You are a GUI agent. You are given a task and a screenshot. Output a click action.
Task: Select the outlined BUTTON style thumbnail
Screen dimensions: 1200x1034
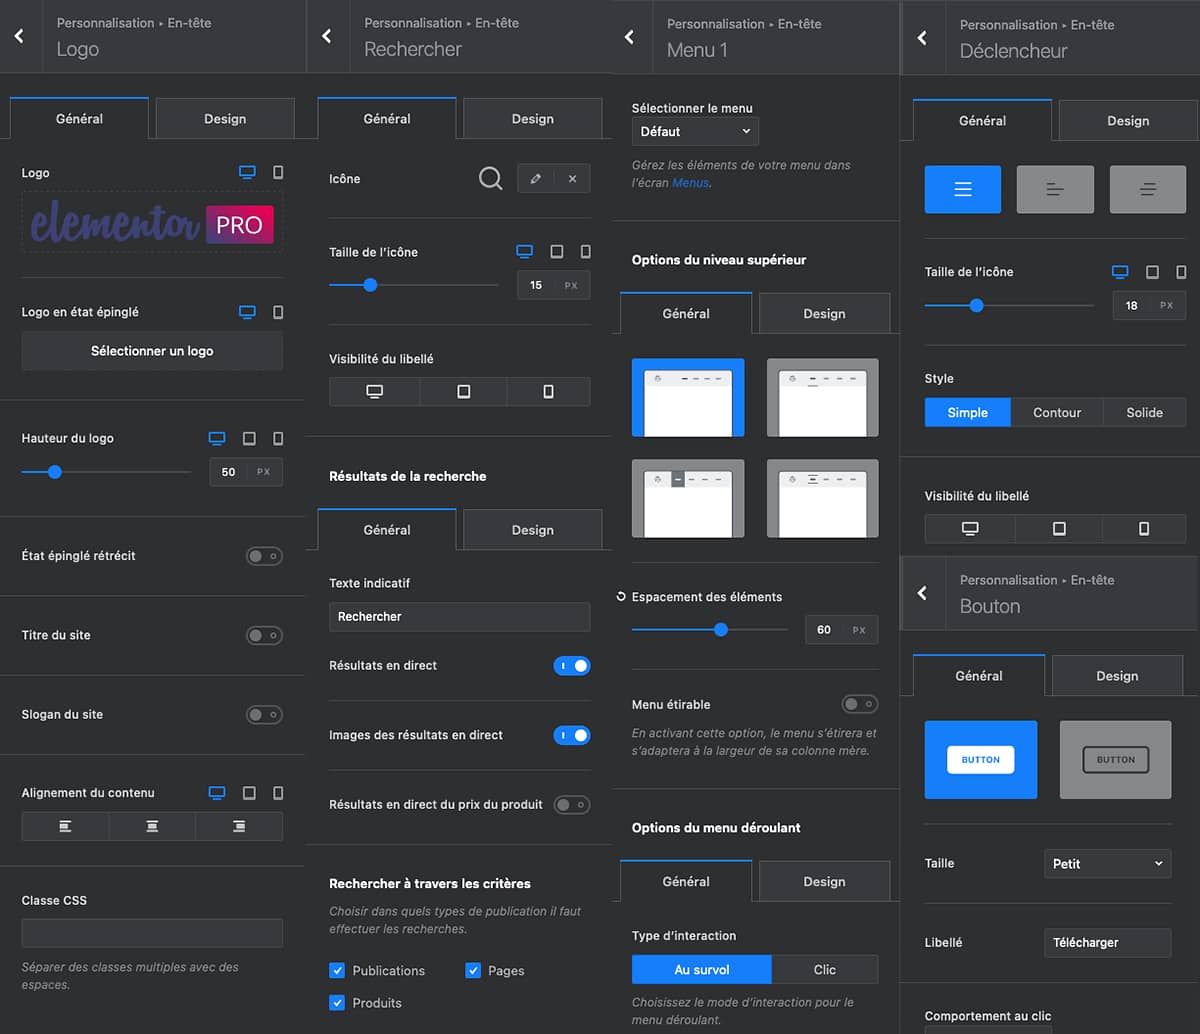click(x=1115, y=760)
